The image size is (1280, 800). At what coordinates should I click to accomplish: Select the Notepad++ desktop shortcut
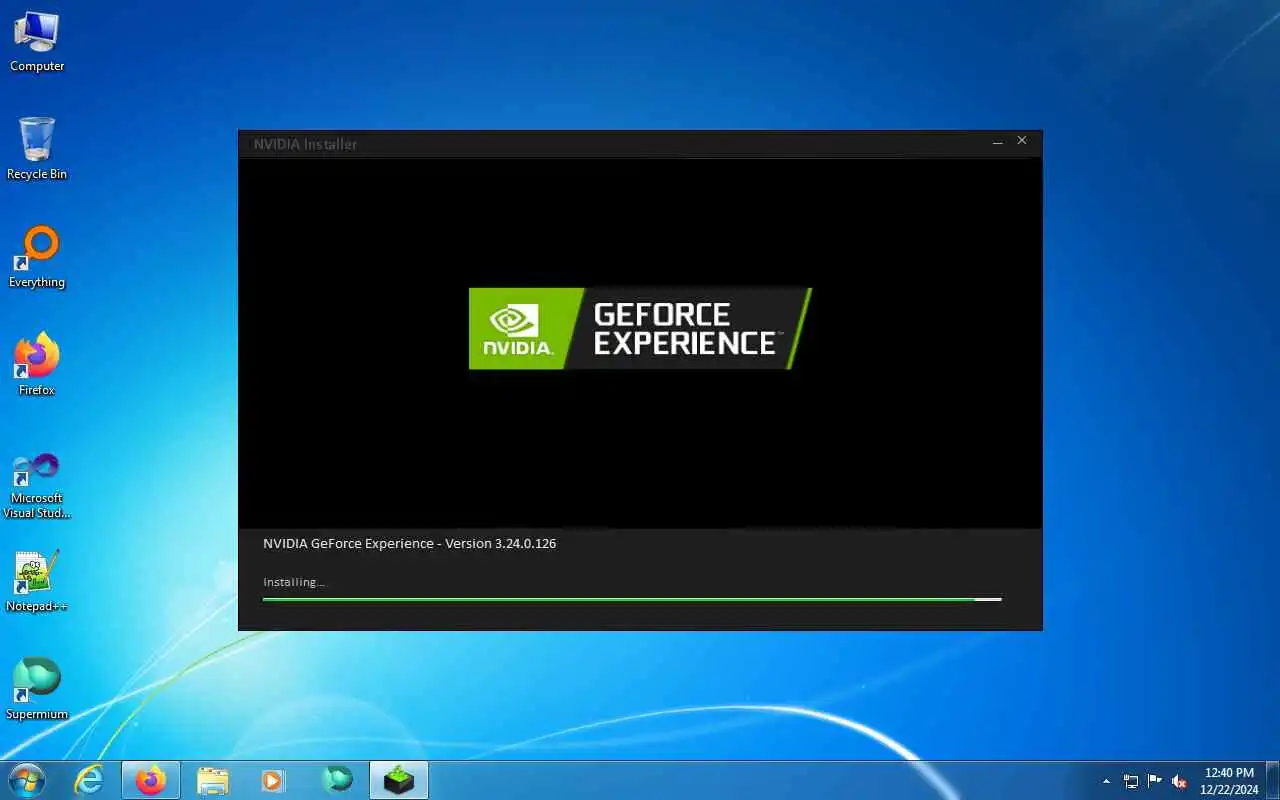click(x=37, y=581)
